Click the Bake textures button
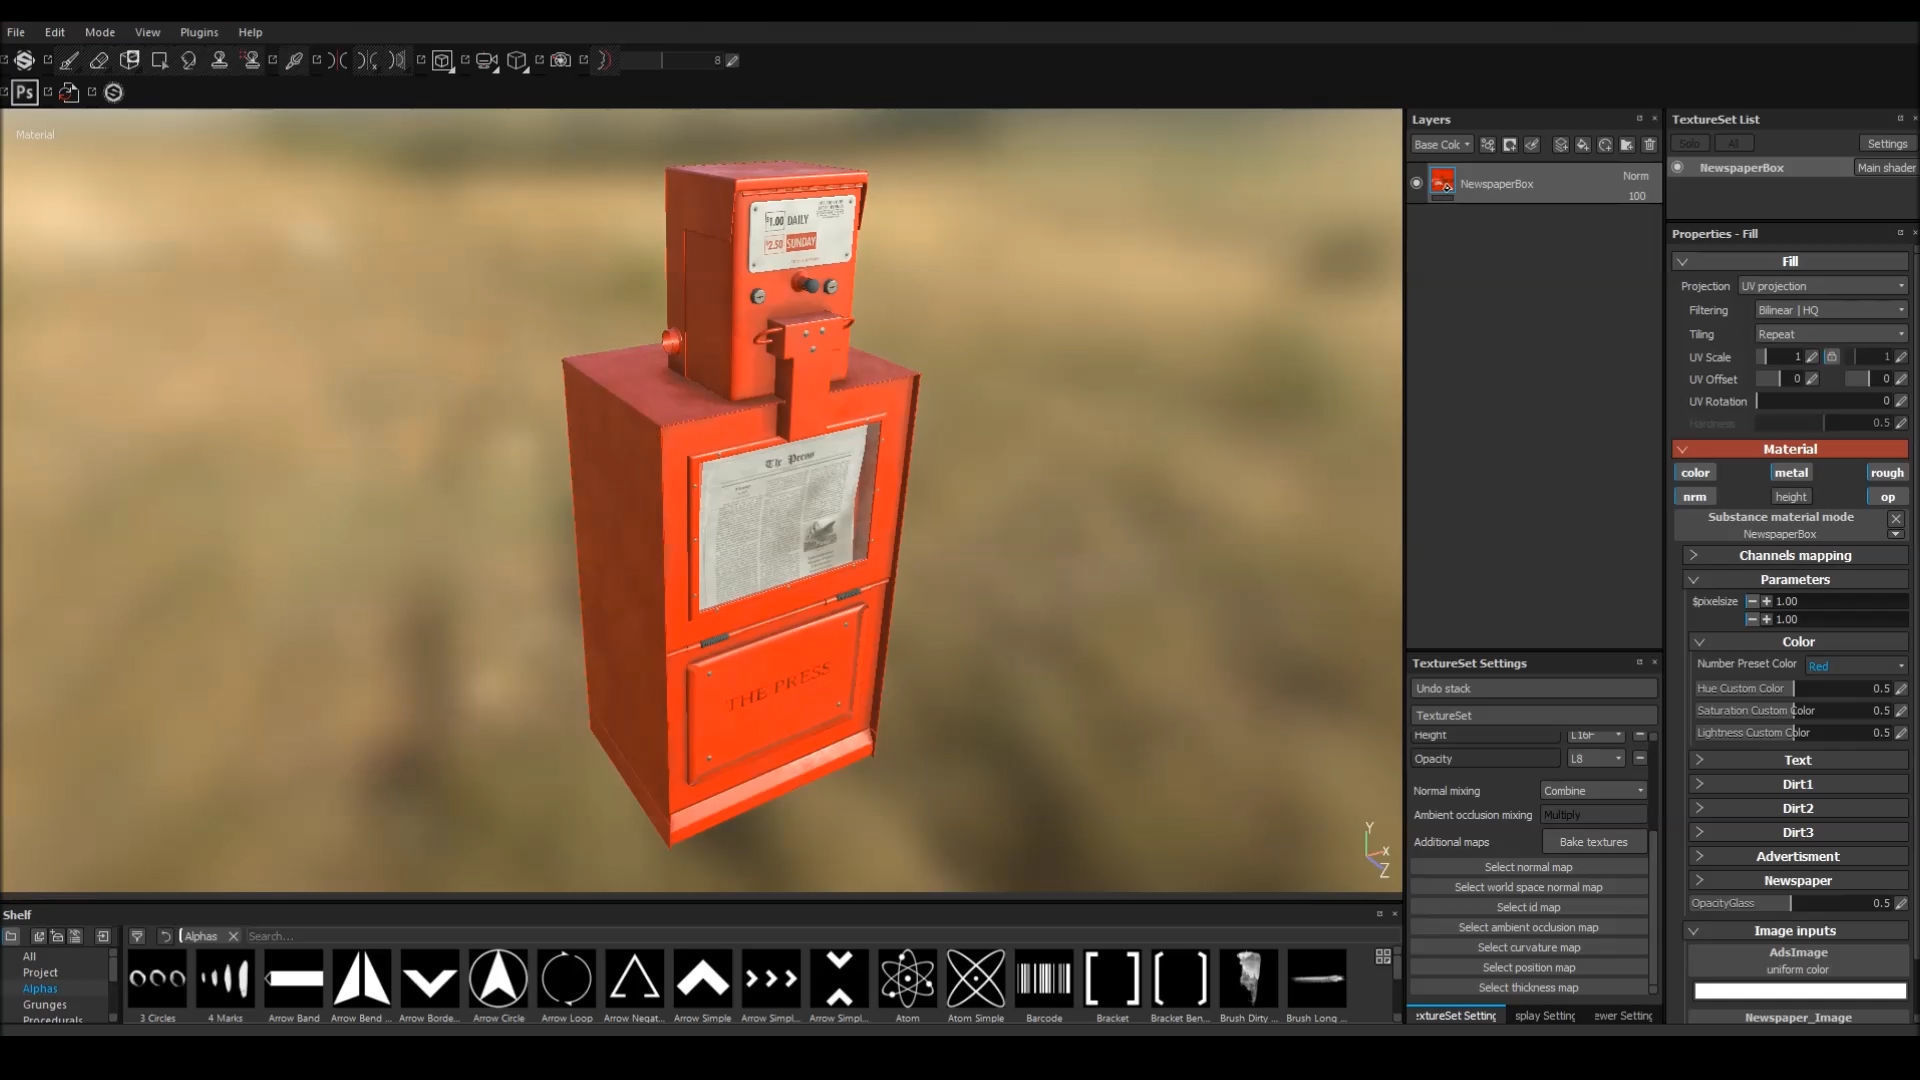The width and height of the screenshot is (1920, 1080). 1594,842
